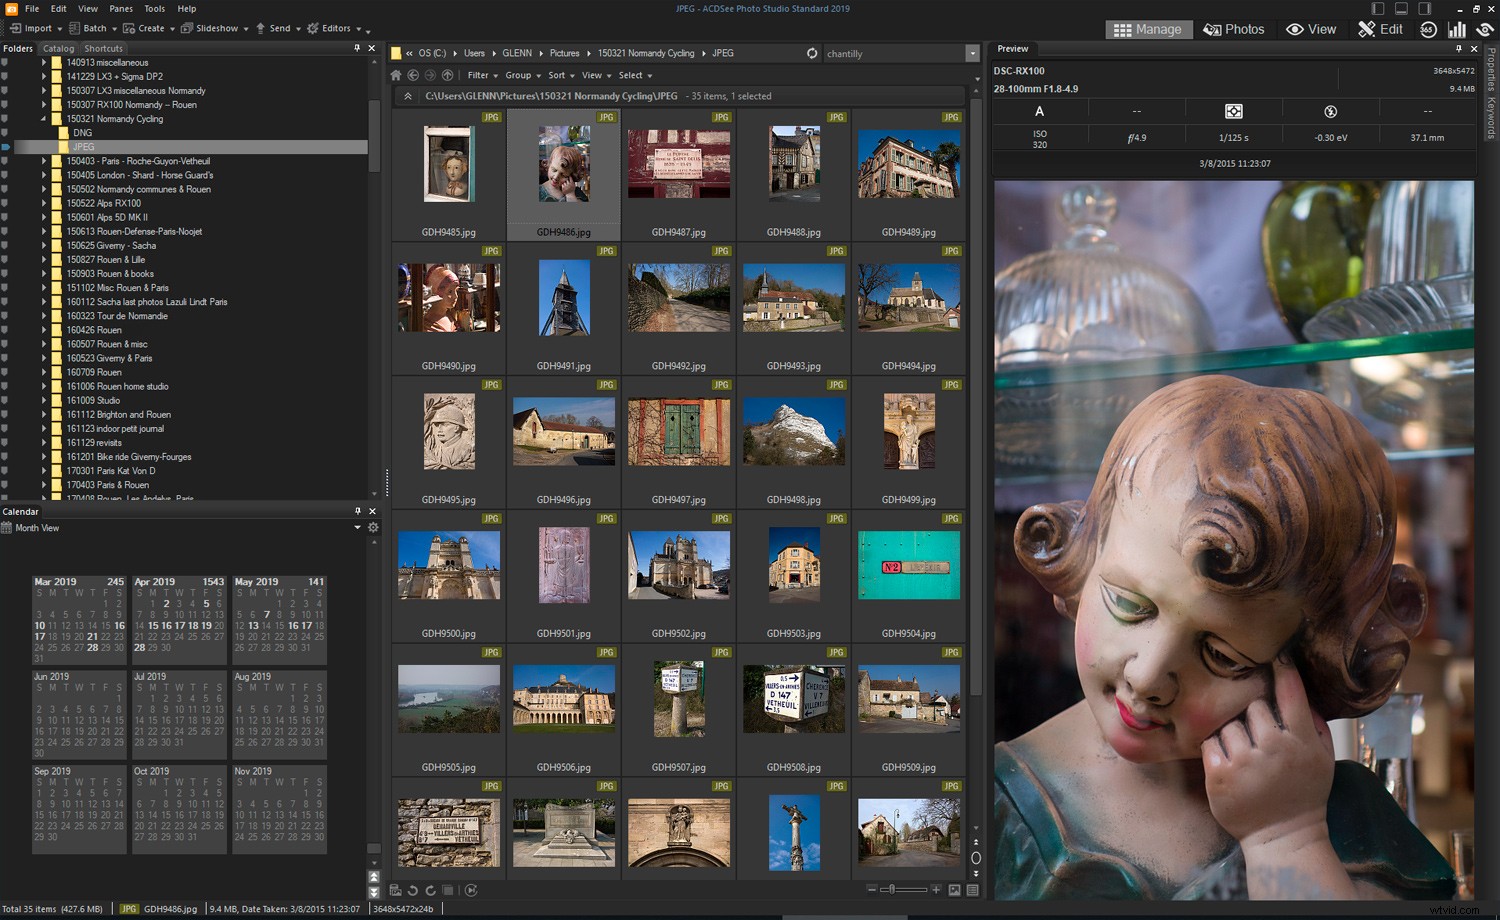Screen dimensions: 1500x920
Task: Open the Tools menu
Action: [153, 8]
